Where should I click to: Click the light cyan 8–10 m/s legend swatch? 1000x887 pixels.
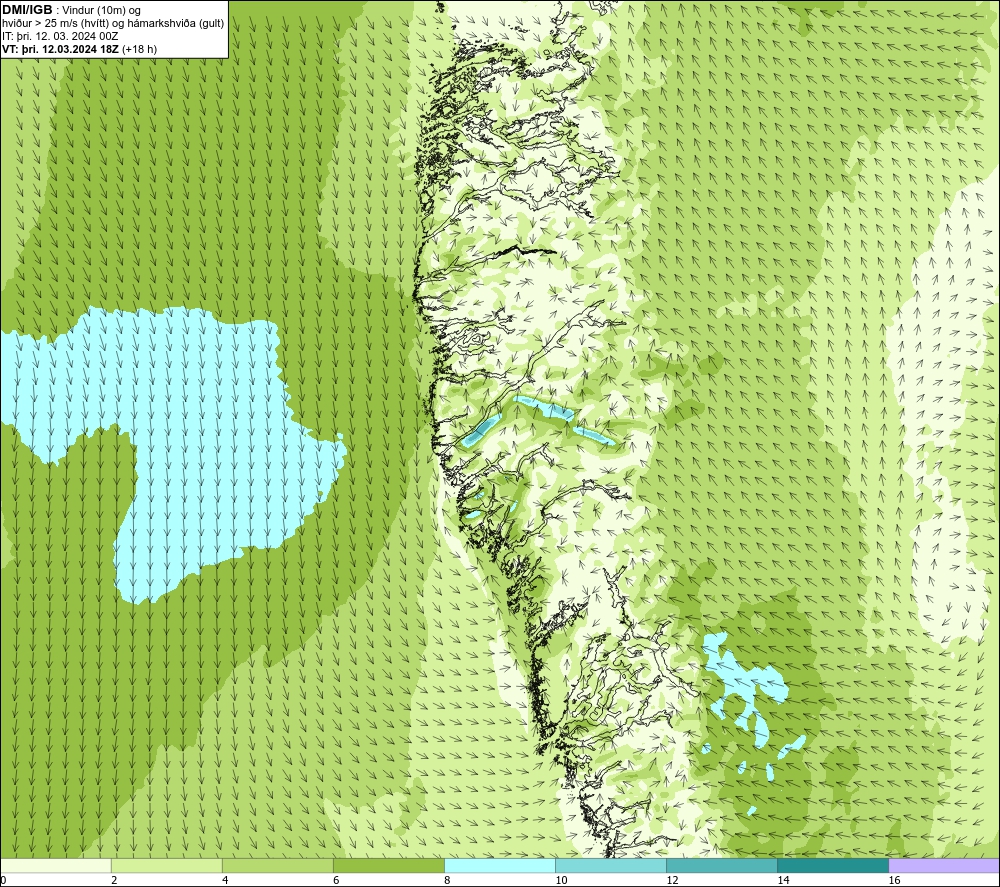500,865
